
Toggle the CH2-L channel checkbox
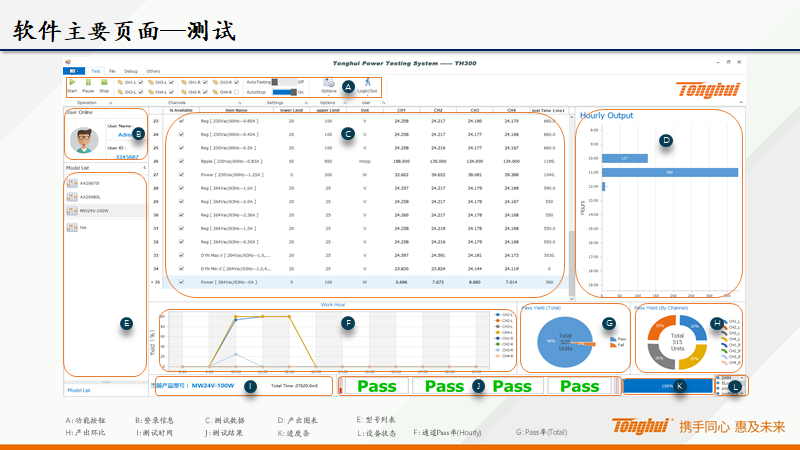point(141,92)
